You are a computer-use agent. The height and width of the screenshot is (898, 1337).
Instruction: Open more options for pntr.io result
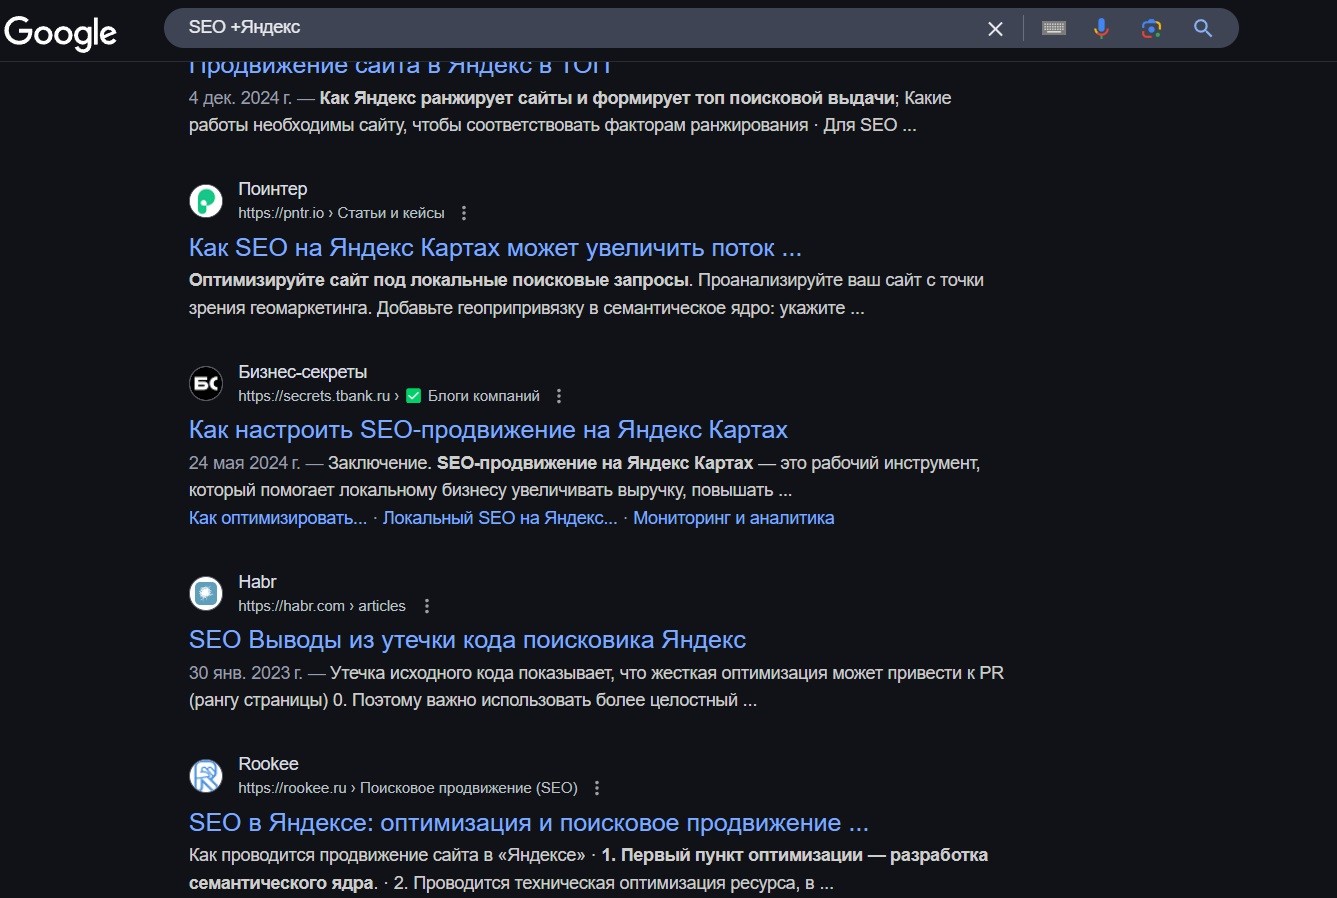click(x=464, y=213)
